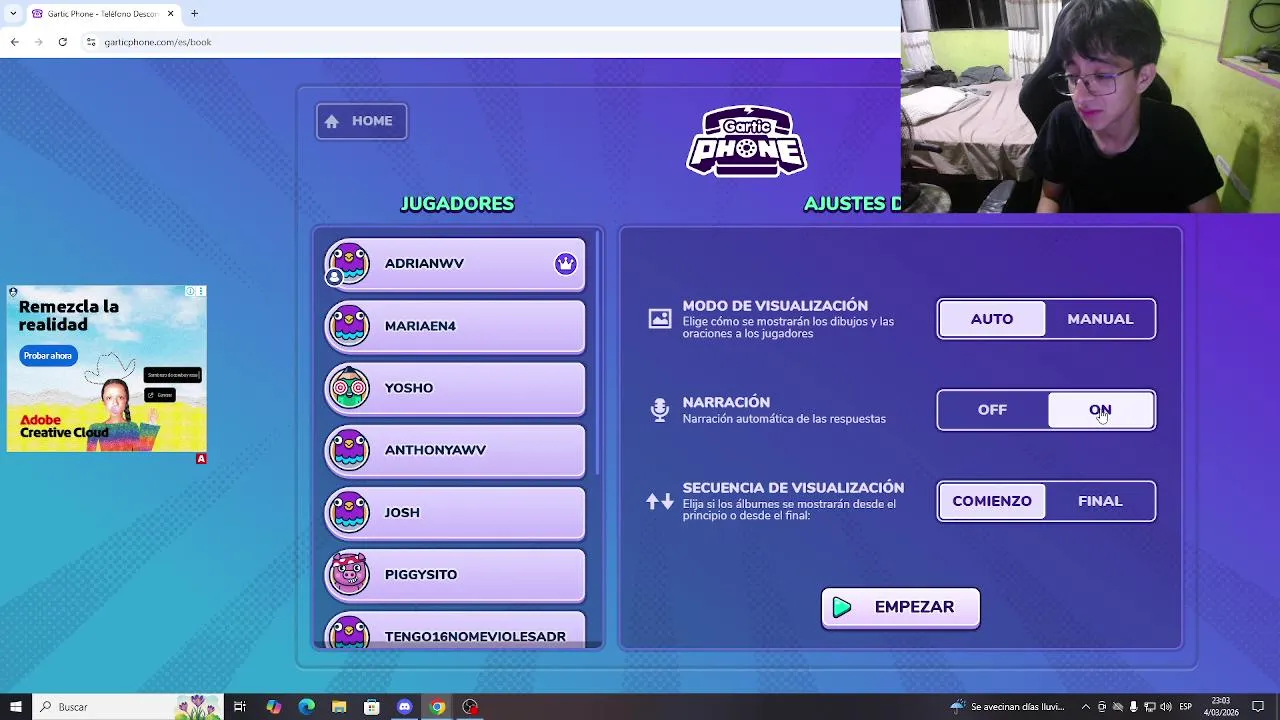
Task: Turn narration OFF
Action: coord(992,410)
